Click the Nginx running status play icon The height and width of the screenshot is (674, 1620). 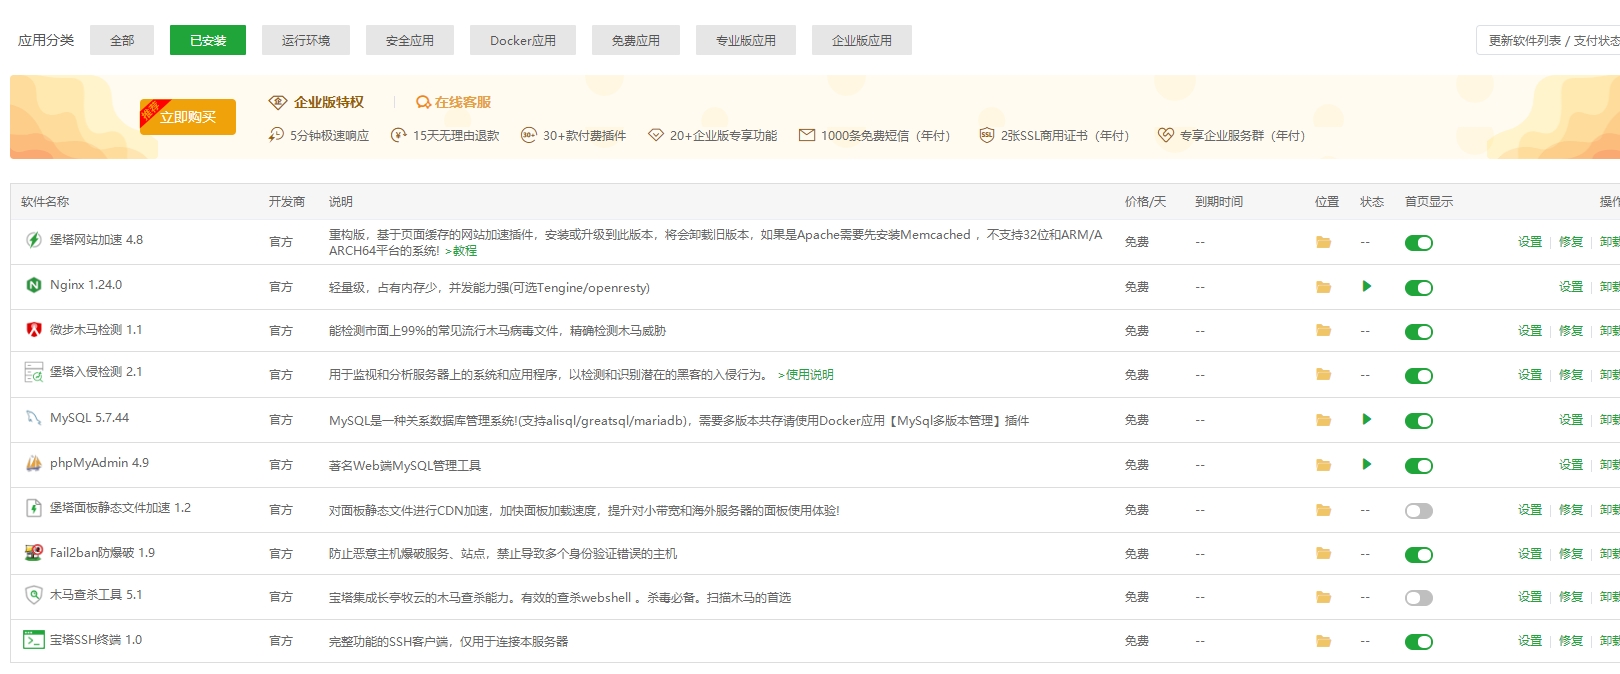coord(1366,286)
